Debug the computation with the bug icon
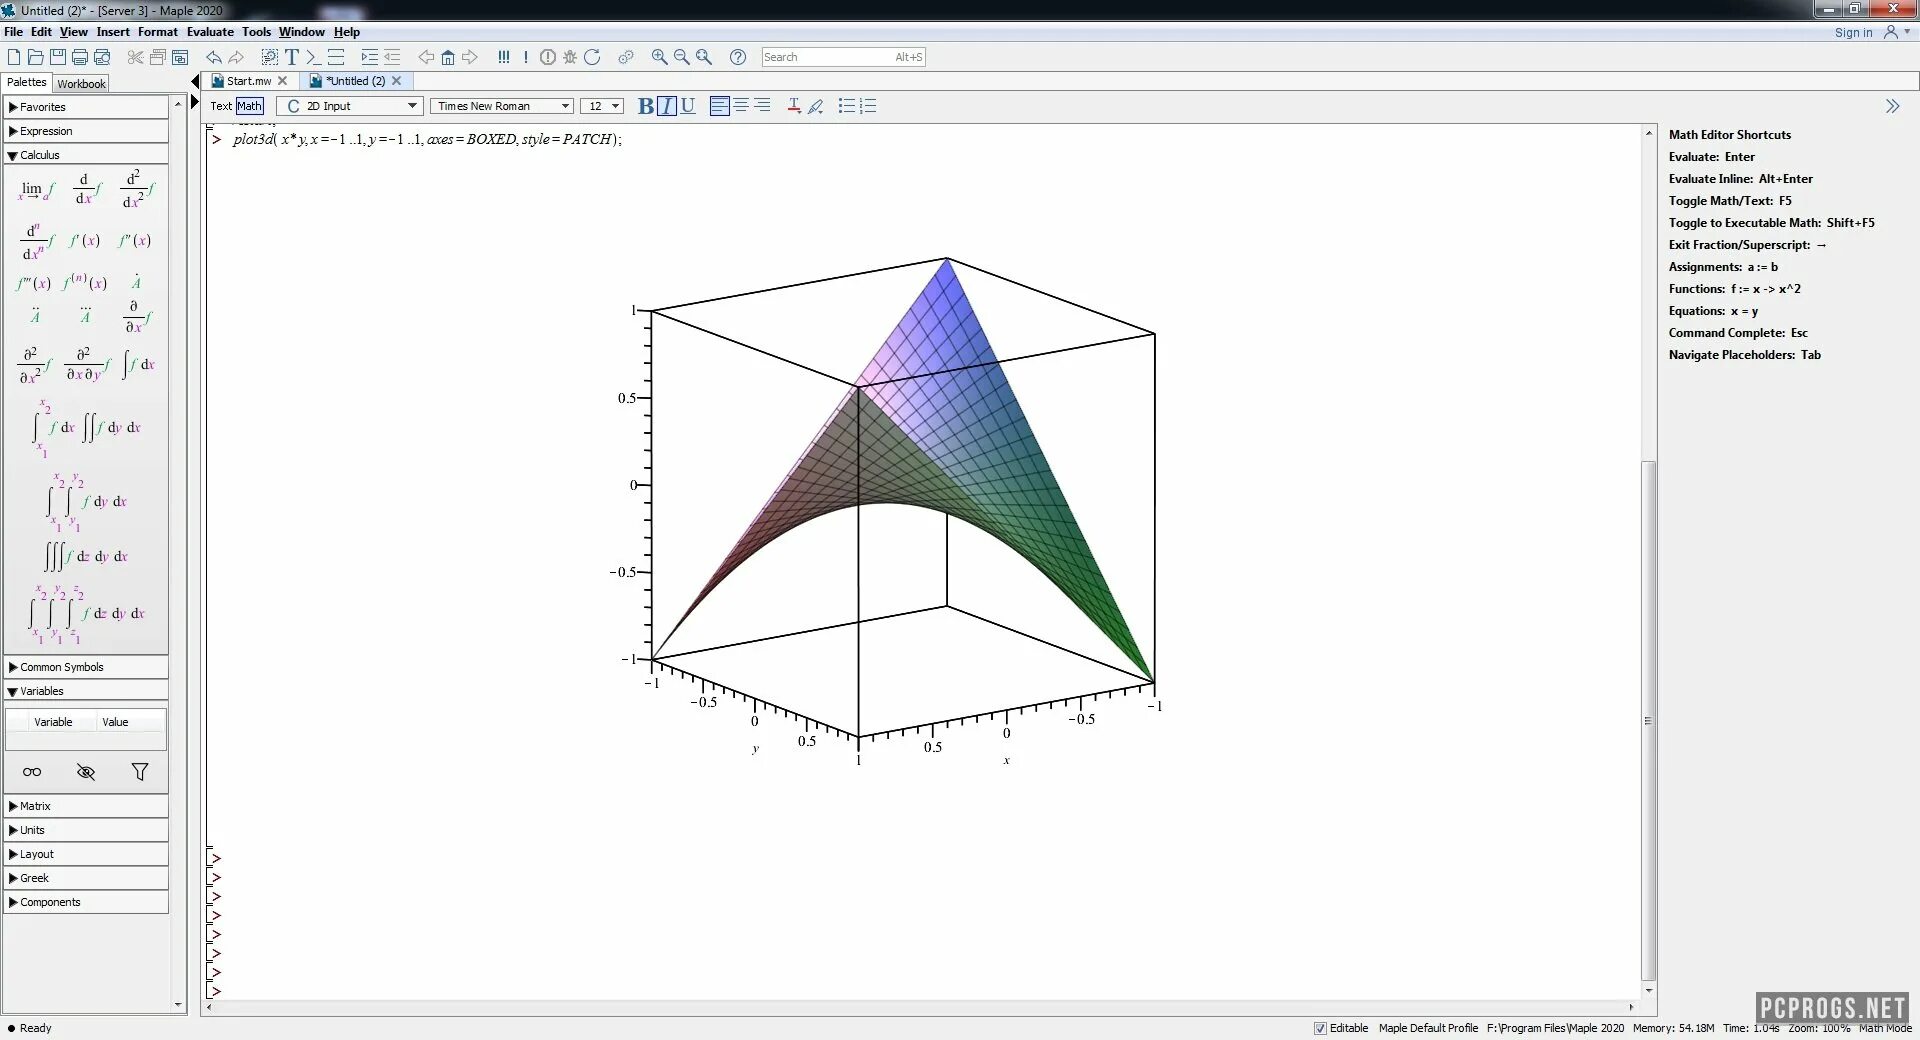1920x1040 pixels. [570, 57]
